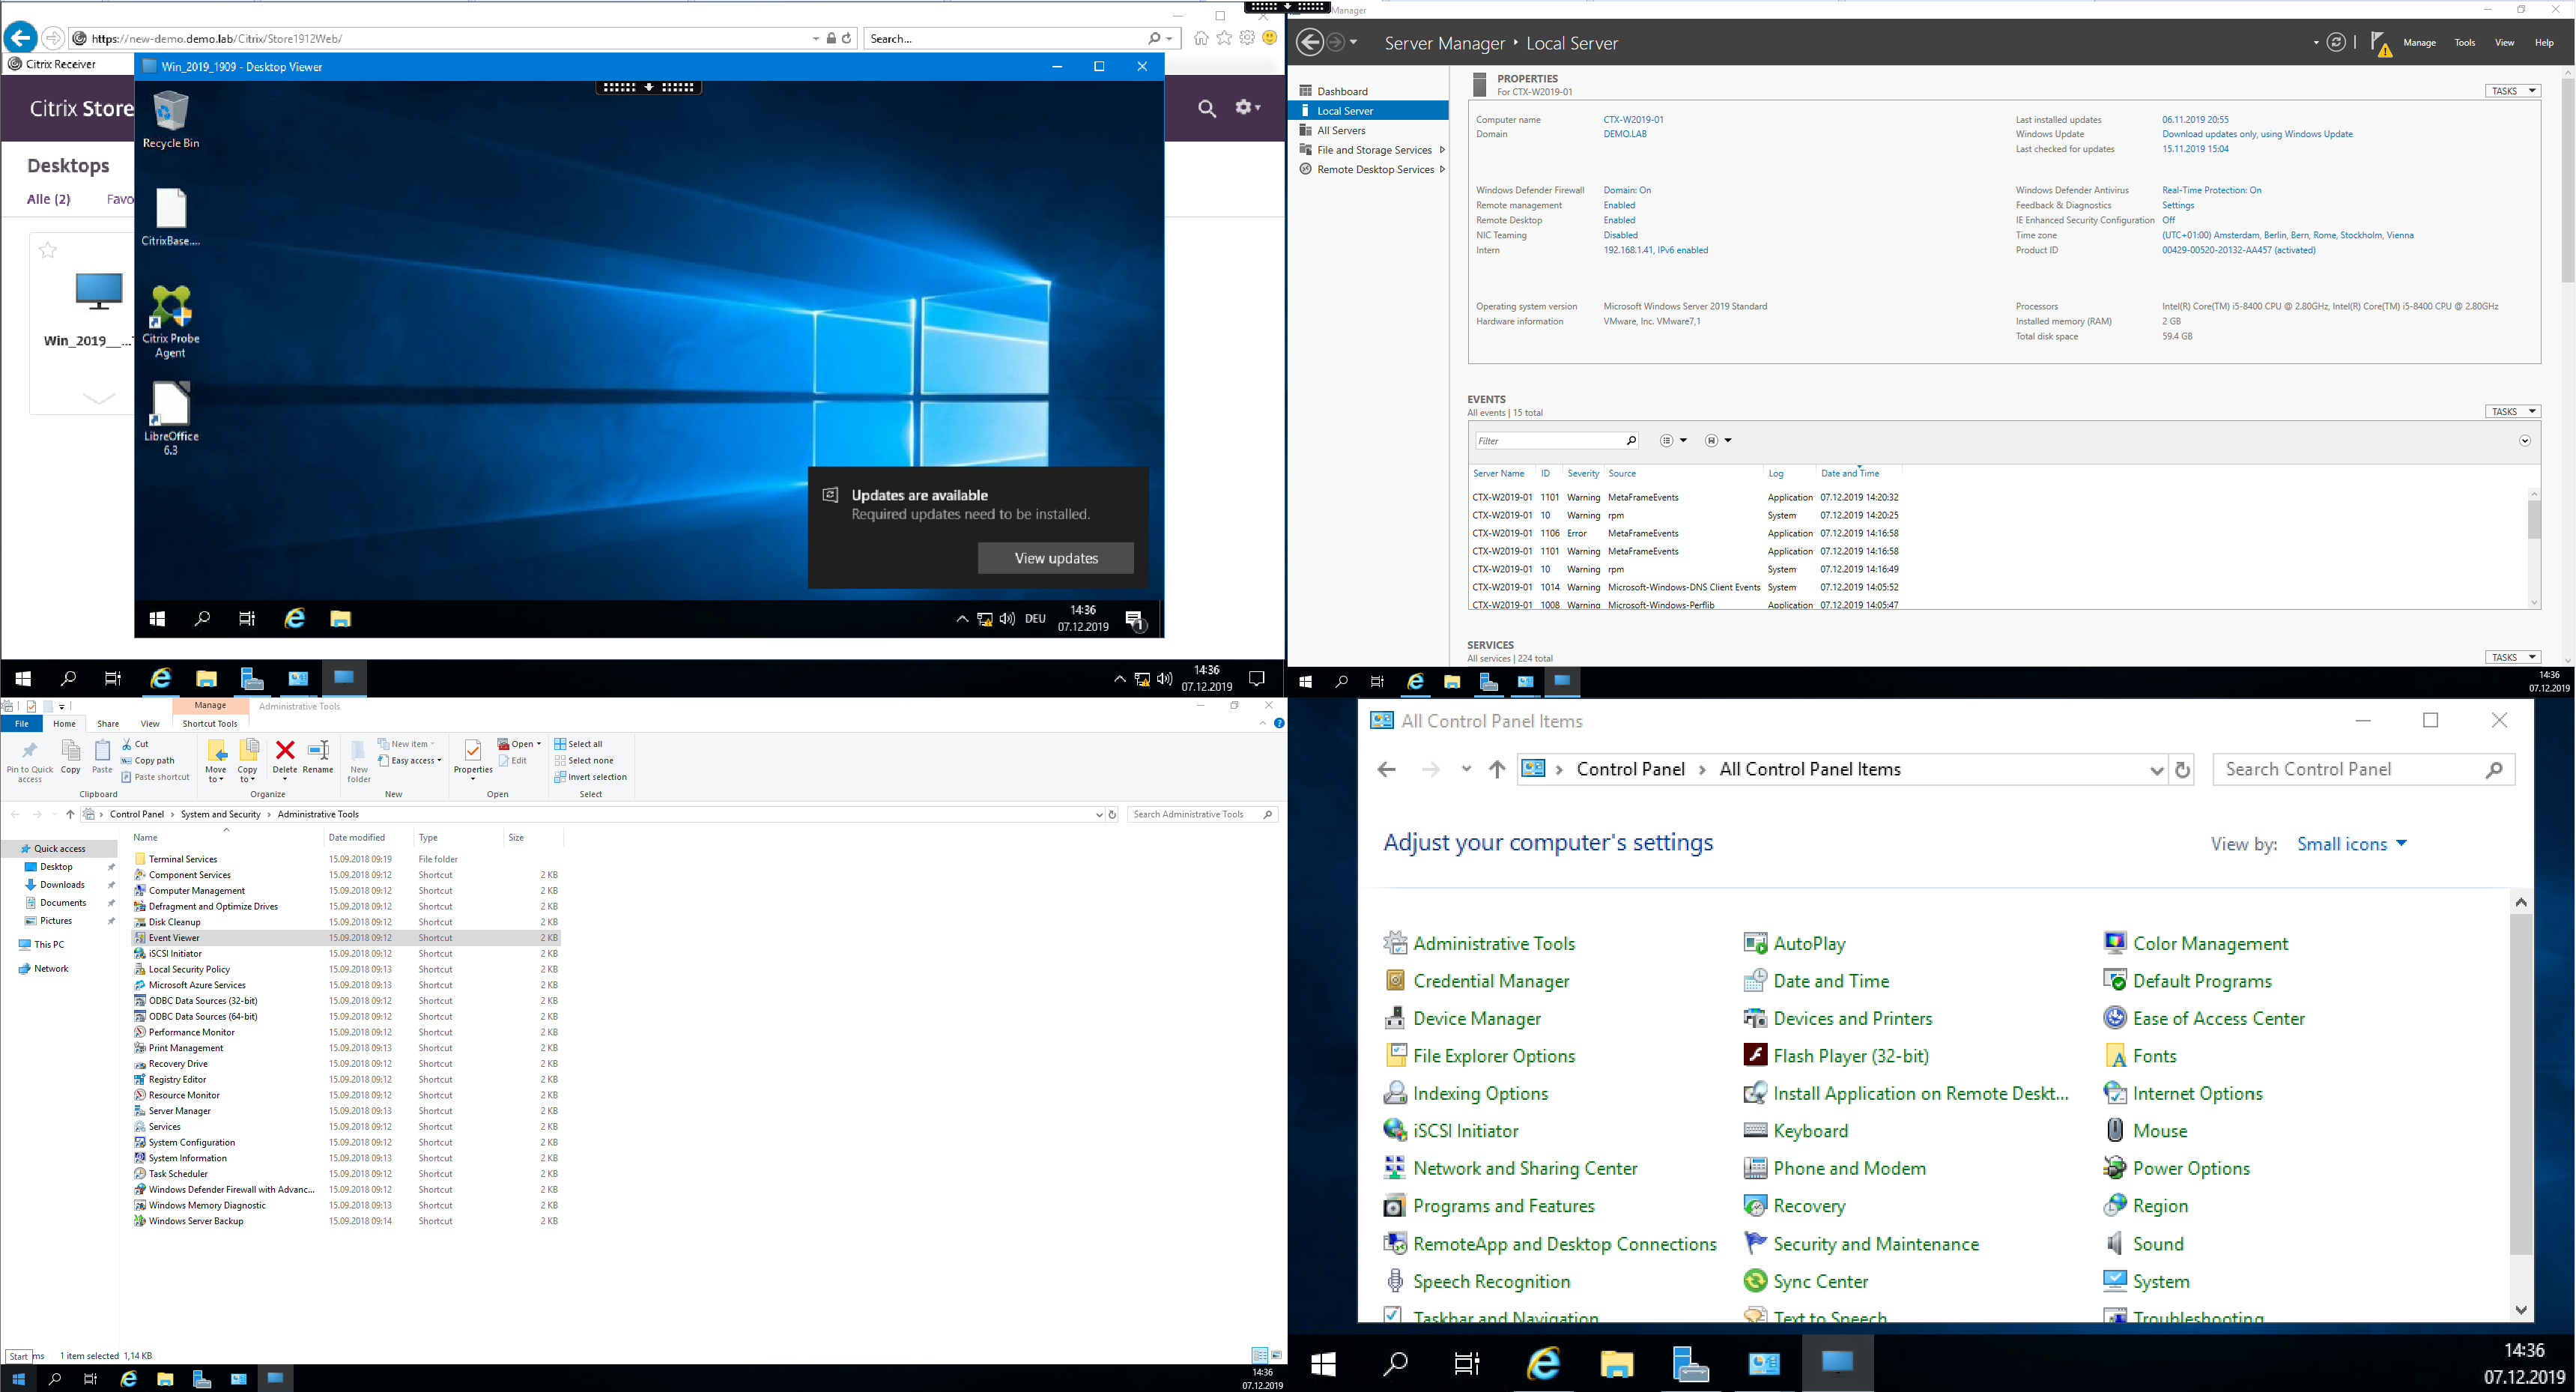Expand Properties TASKS dropdown
The image size is (2576, 1392).
pyautogui.click(x=2512, y=91)
